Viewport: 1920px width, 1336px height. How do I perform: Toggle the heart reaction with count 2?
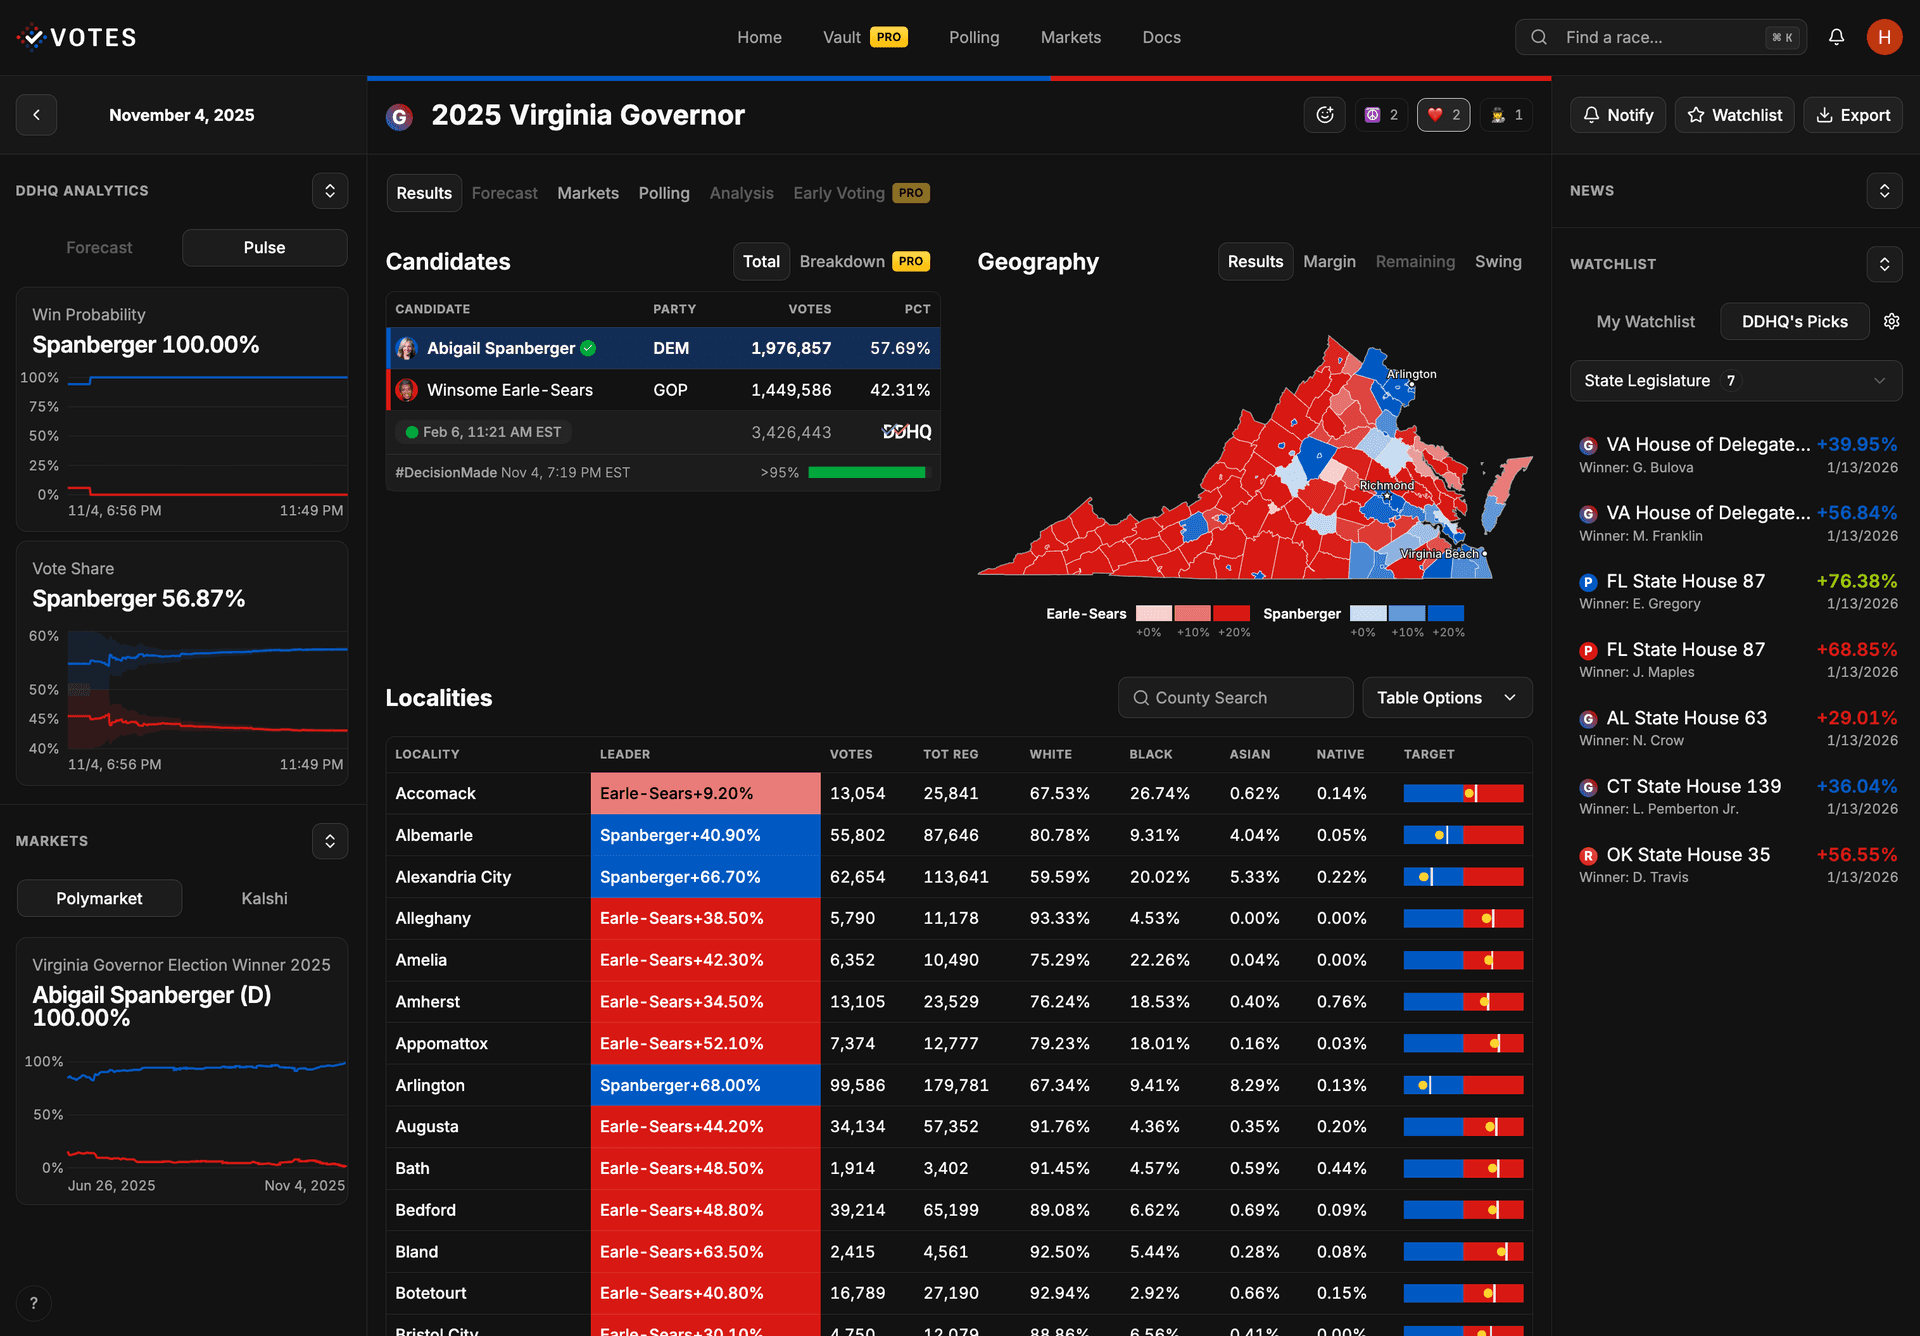click(1444, 115)
